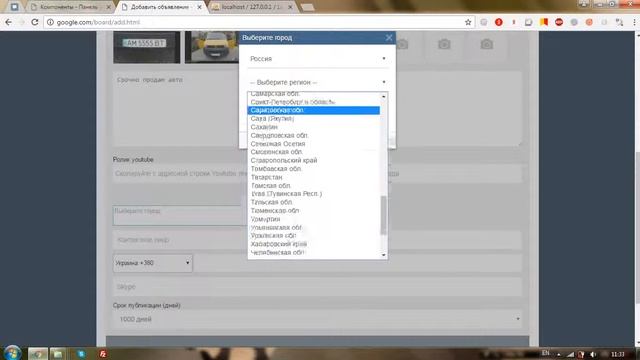Open the Chrome three-dot menu
This screenshot has height=360, width=640.
point(634,22)
